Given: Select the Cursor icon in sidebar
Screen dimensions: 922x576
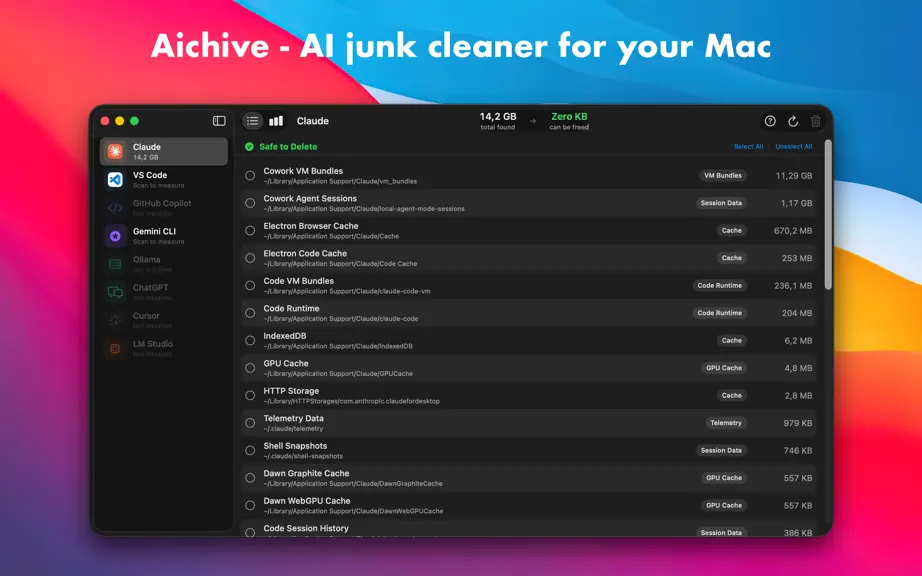Looking at the screenshot, I should [115, 320].
